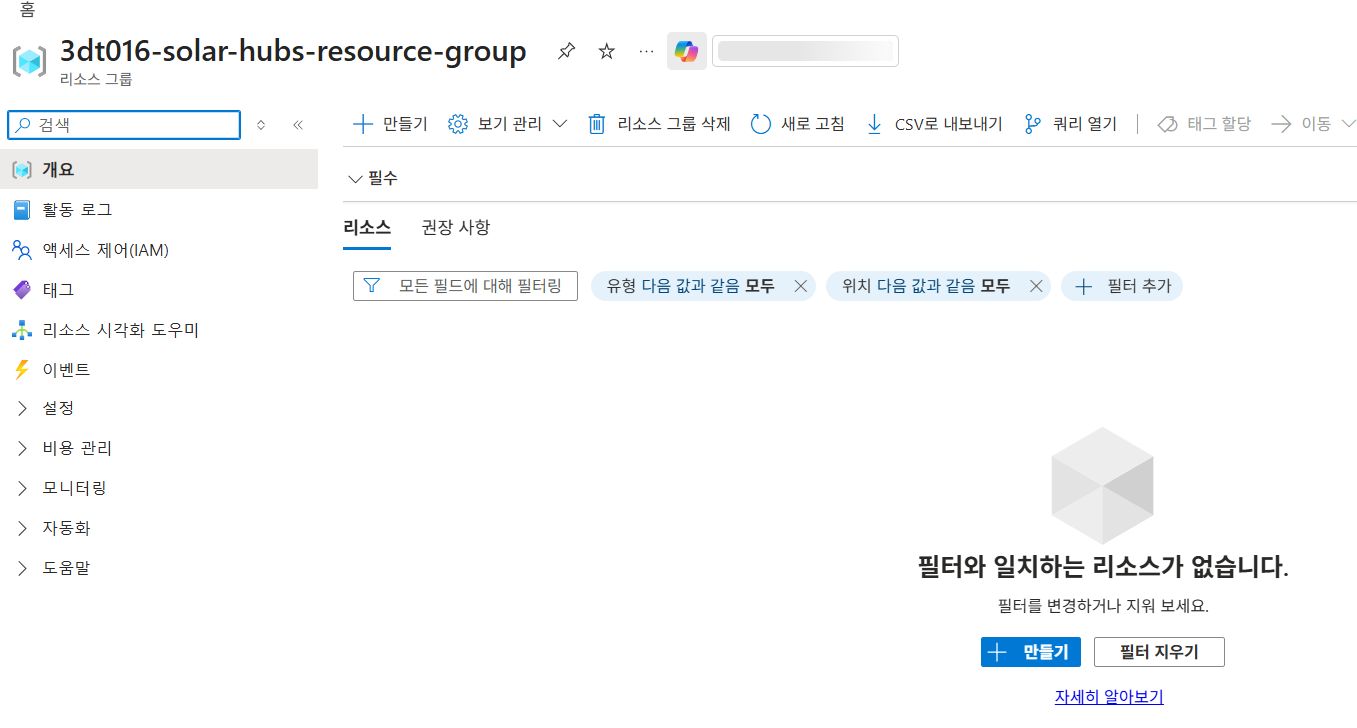Click 태그 할당 label in toolbar
This screenshot has height=728, width=1357.
[1219, 124]
